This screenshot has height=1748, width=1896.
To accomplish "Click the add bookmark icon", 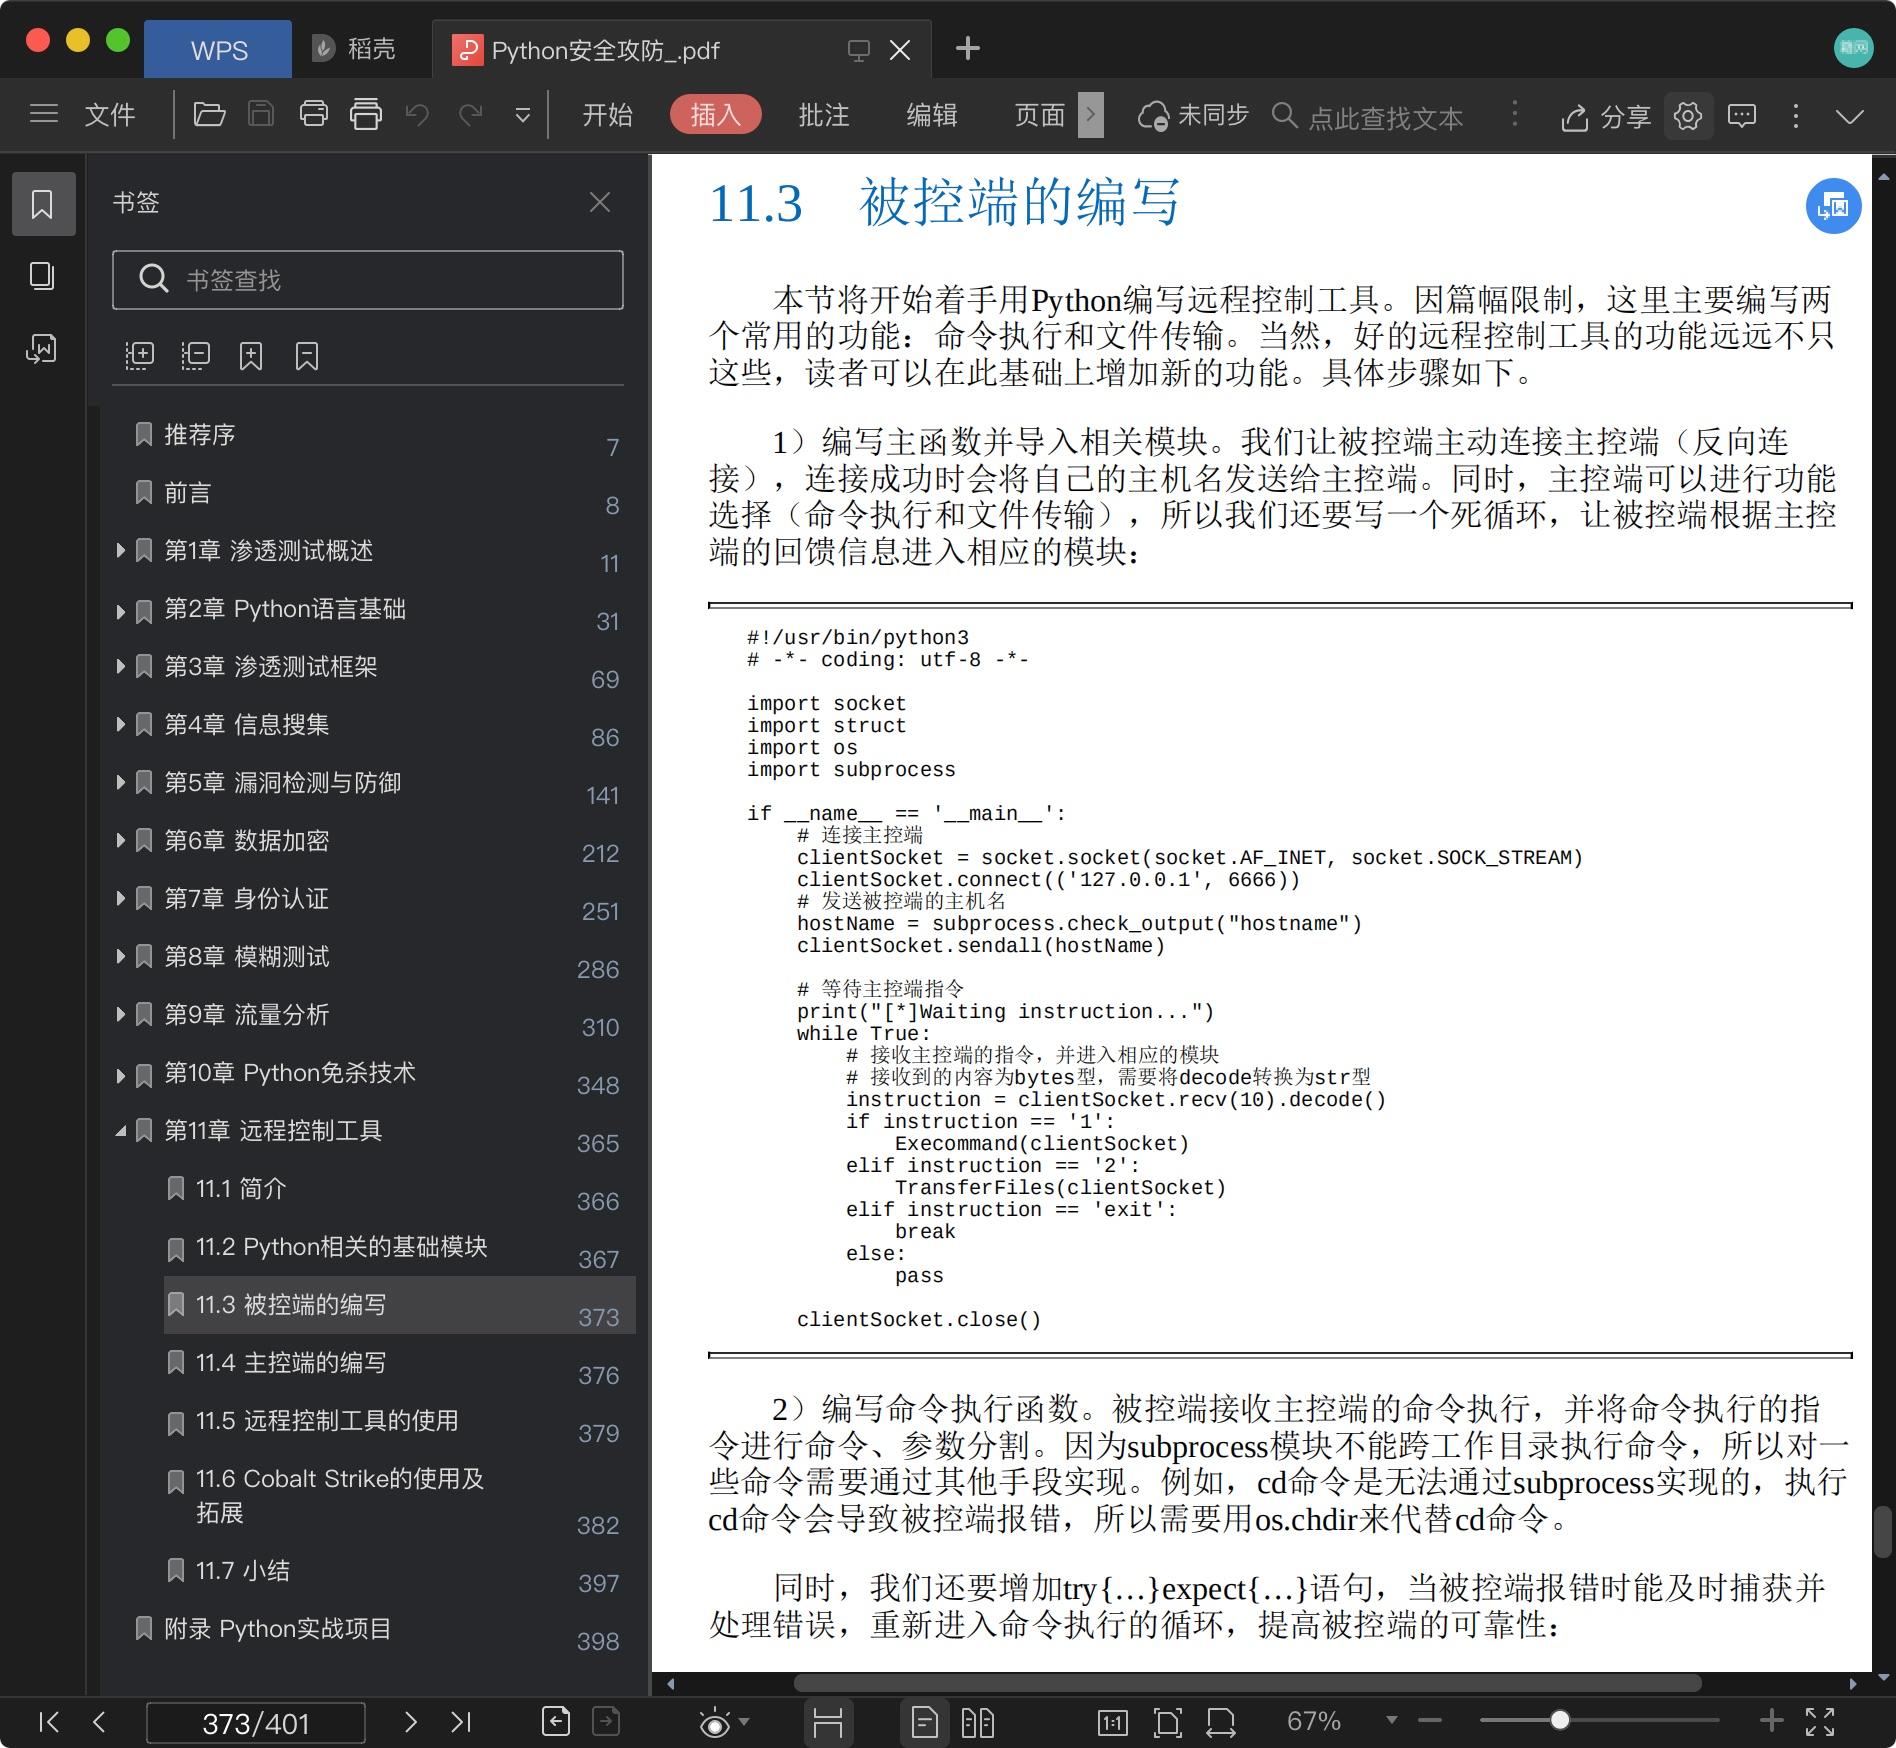I will click(x=251, y=356).
